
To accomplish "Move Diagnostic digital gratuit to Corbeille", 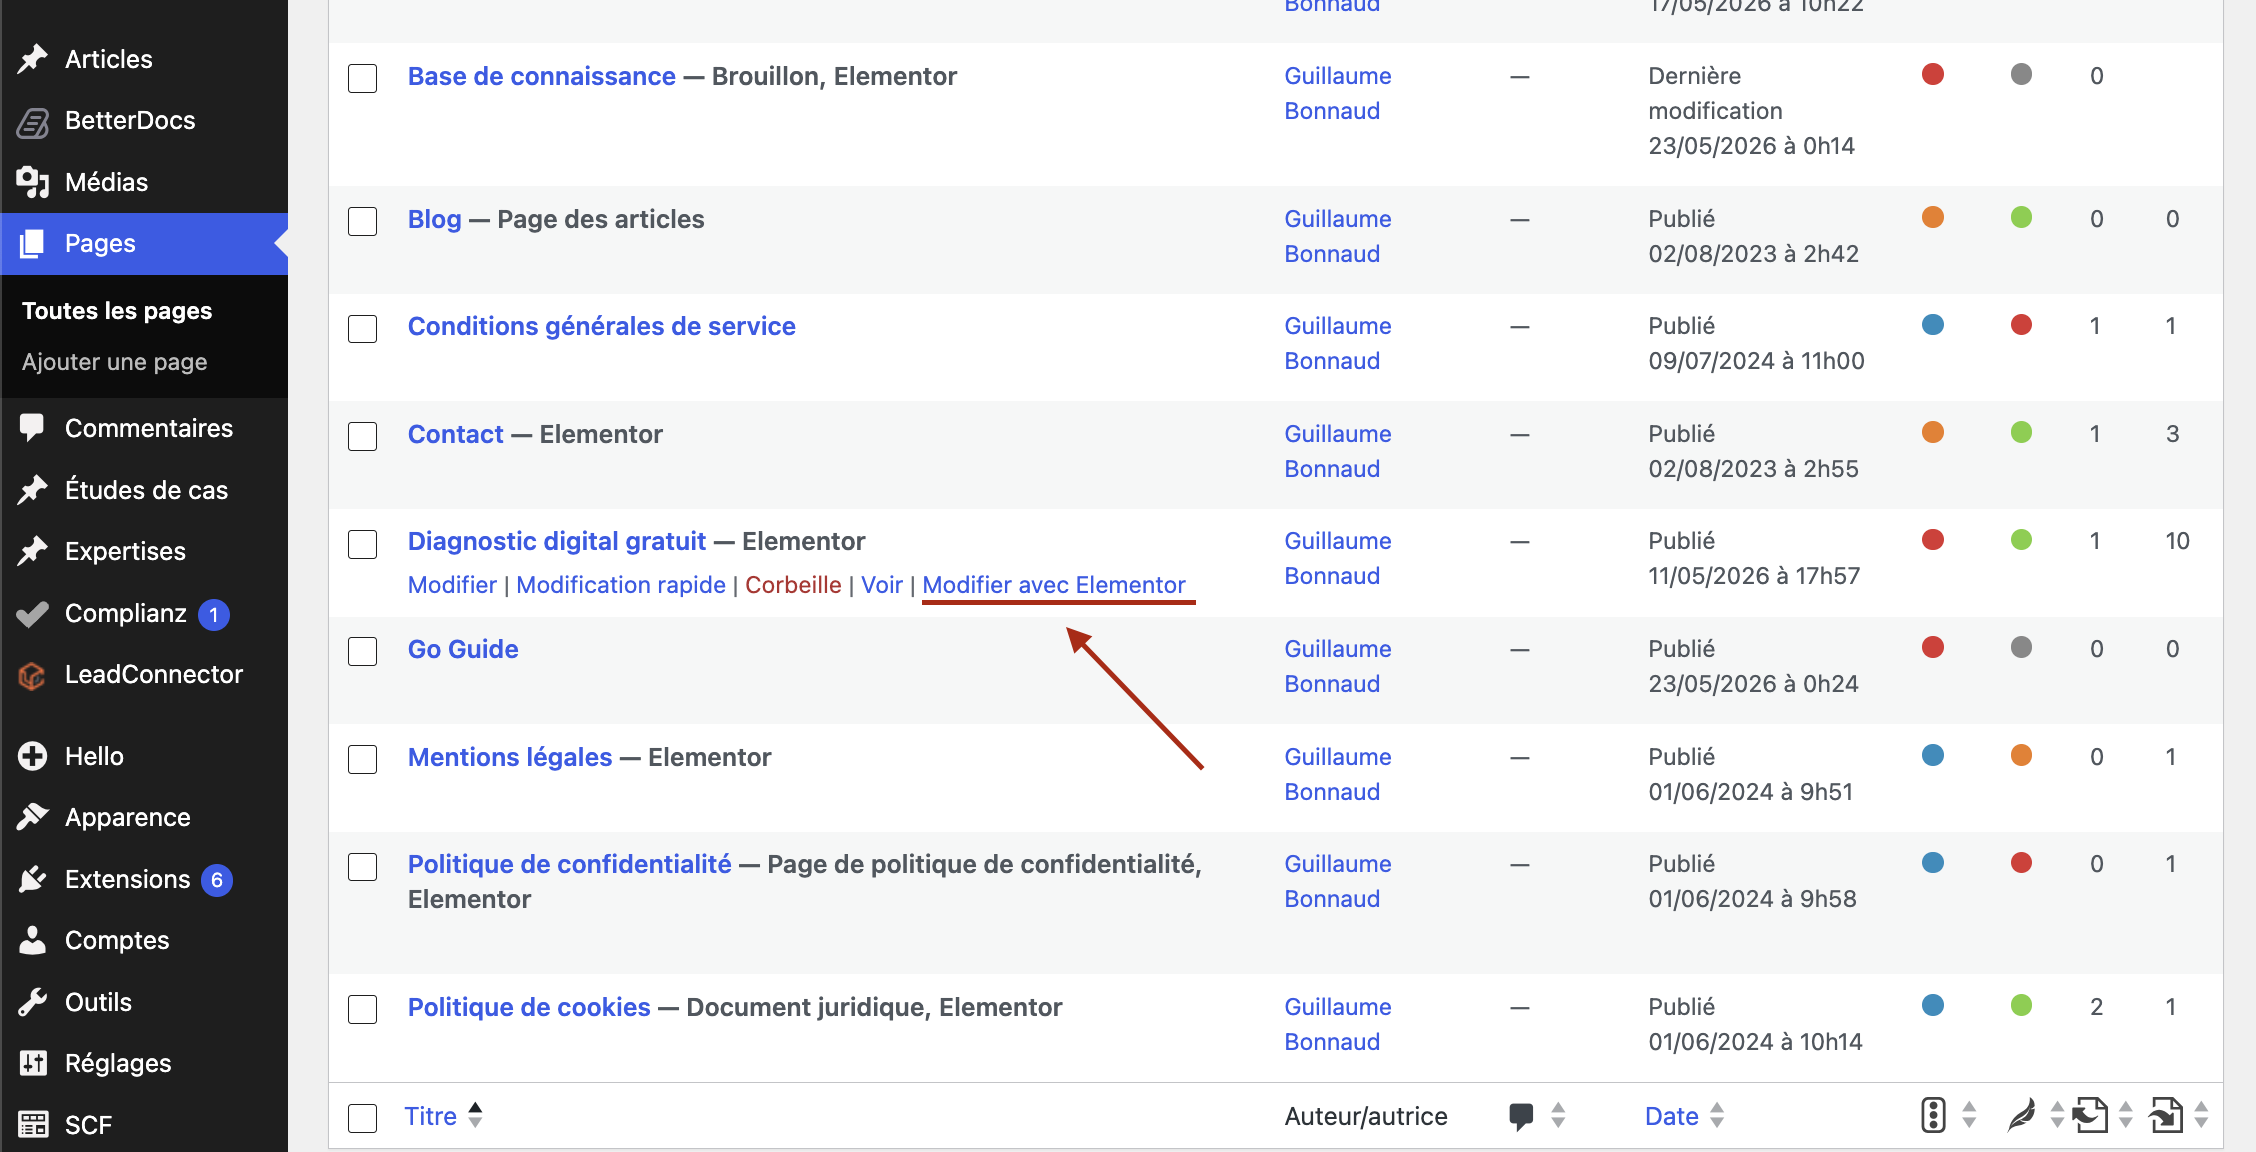I will [793, 585].
